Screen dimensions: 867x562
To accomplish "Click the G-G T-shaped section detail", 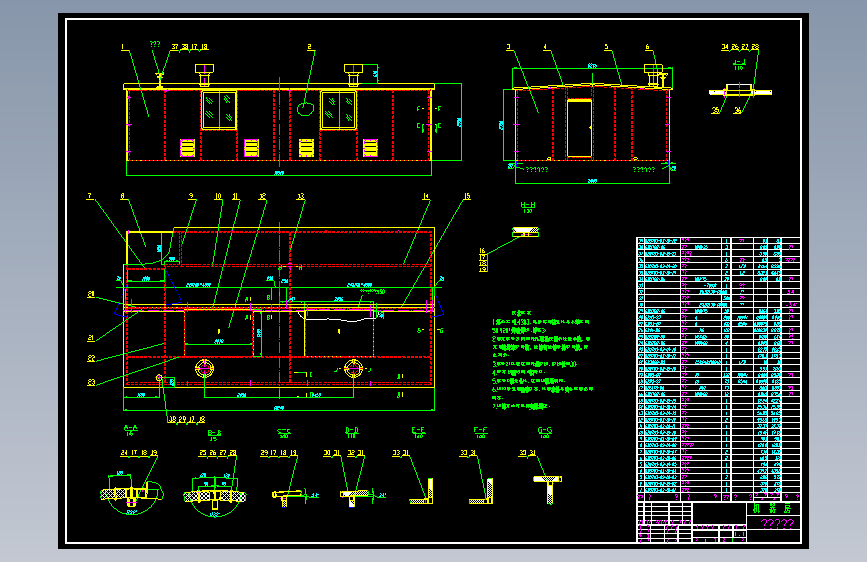I will 547,490.
